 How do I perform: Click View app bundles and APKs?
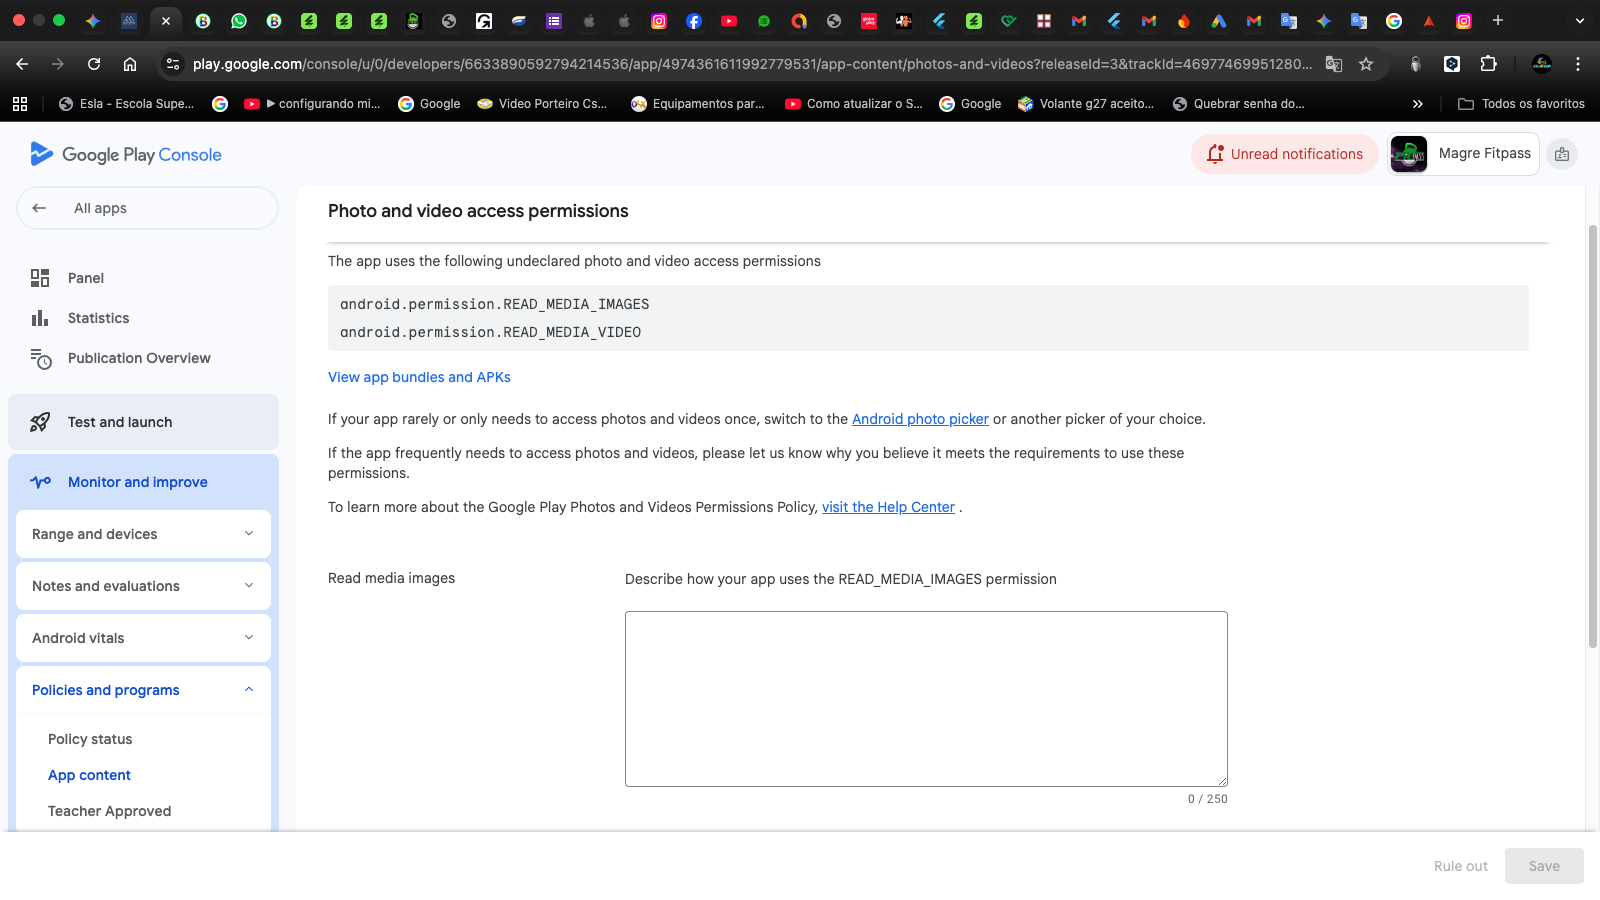point(419,377)
